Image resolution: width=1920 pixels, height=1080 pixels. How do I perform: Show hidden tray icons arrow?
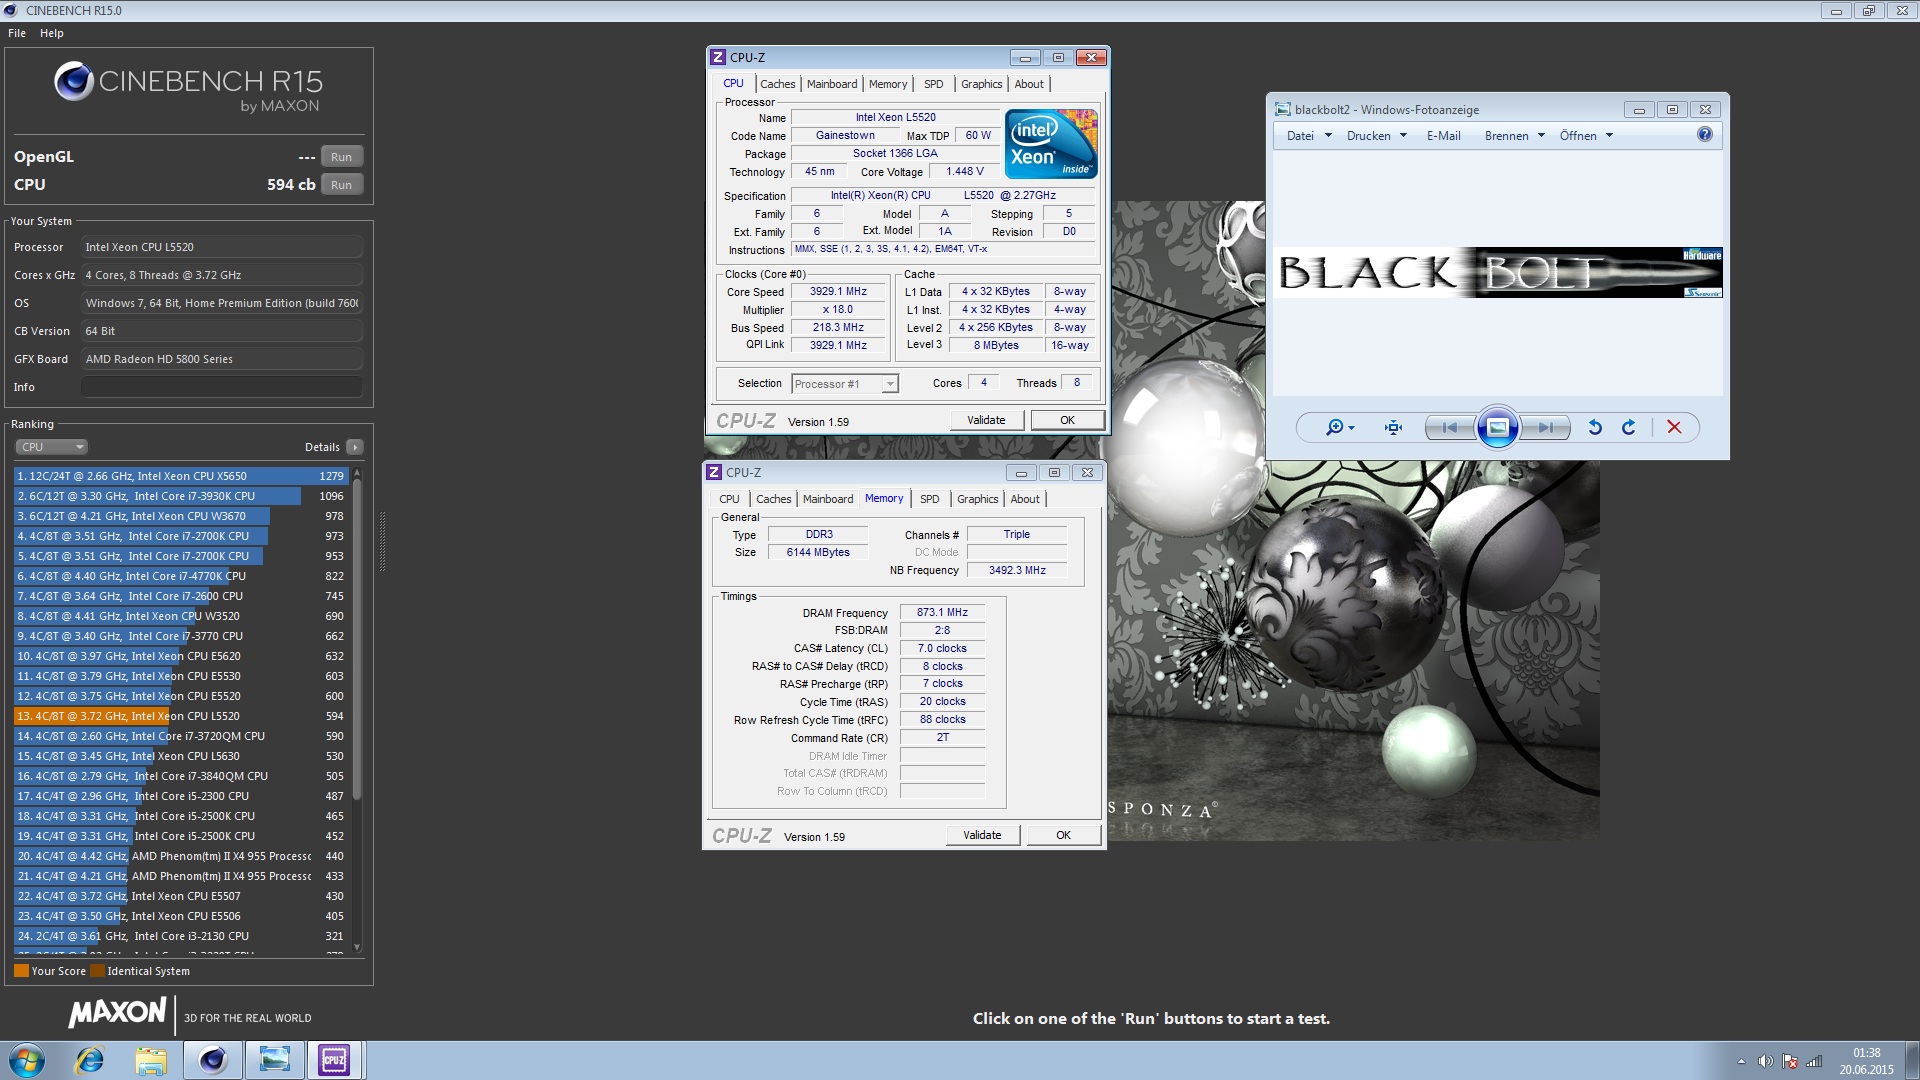(x=1741, y=1062)
